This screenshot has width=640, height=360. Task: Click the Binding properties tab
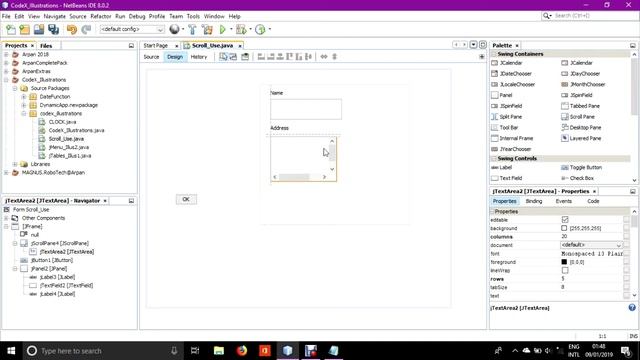point(534,201)
